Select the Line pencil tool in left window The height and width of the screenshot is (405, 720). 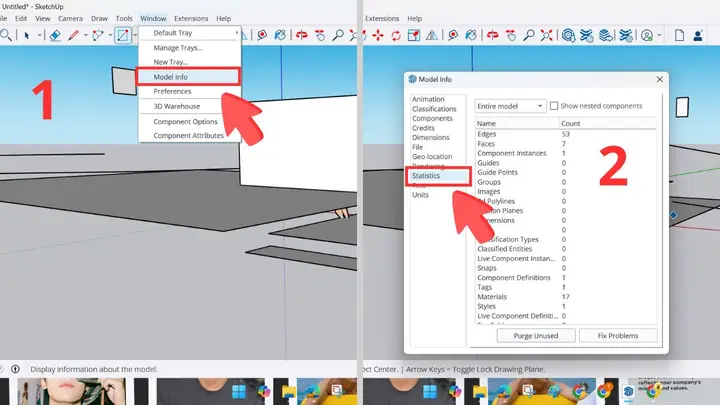[73, 35]
